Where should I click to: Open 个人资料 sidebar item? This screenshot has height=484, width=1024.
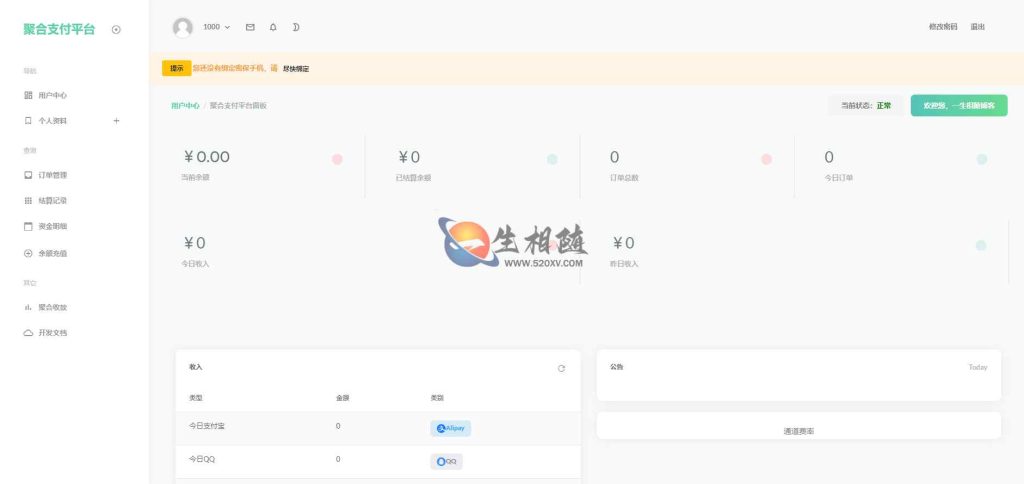point(52,121)
